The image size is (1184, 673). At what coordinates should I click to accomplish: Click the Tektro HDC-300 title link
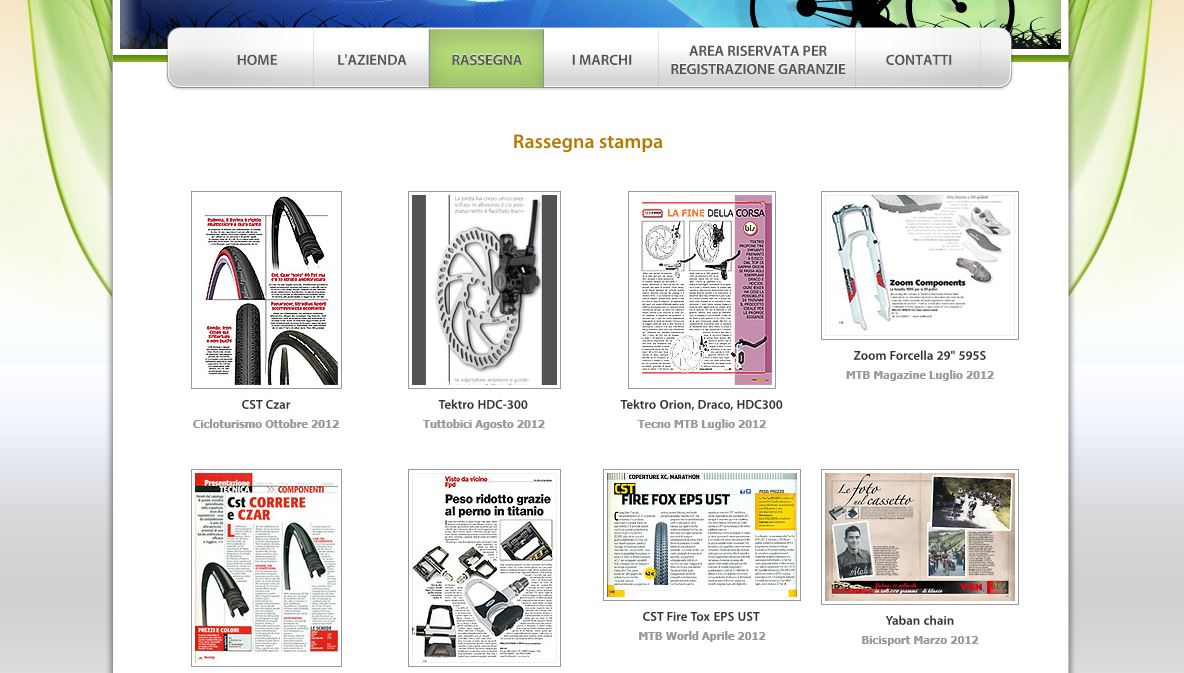483,404
